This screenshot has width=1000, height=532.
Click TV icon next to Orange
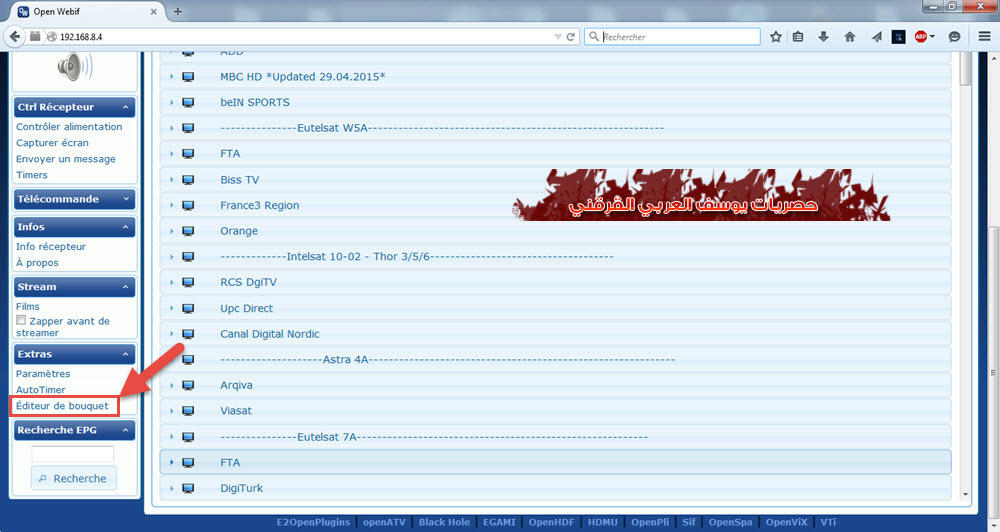(188, 231)
